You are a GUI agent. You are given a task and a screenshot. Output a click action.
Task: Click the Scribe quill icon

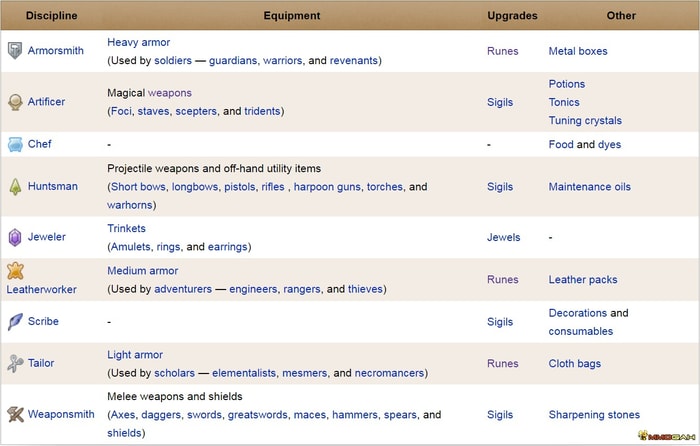click(15, 321)
